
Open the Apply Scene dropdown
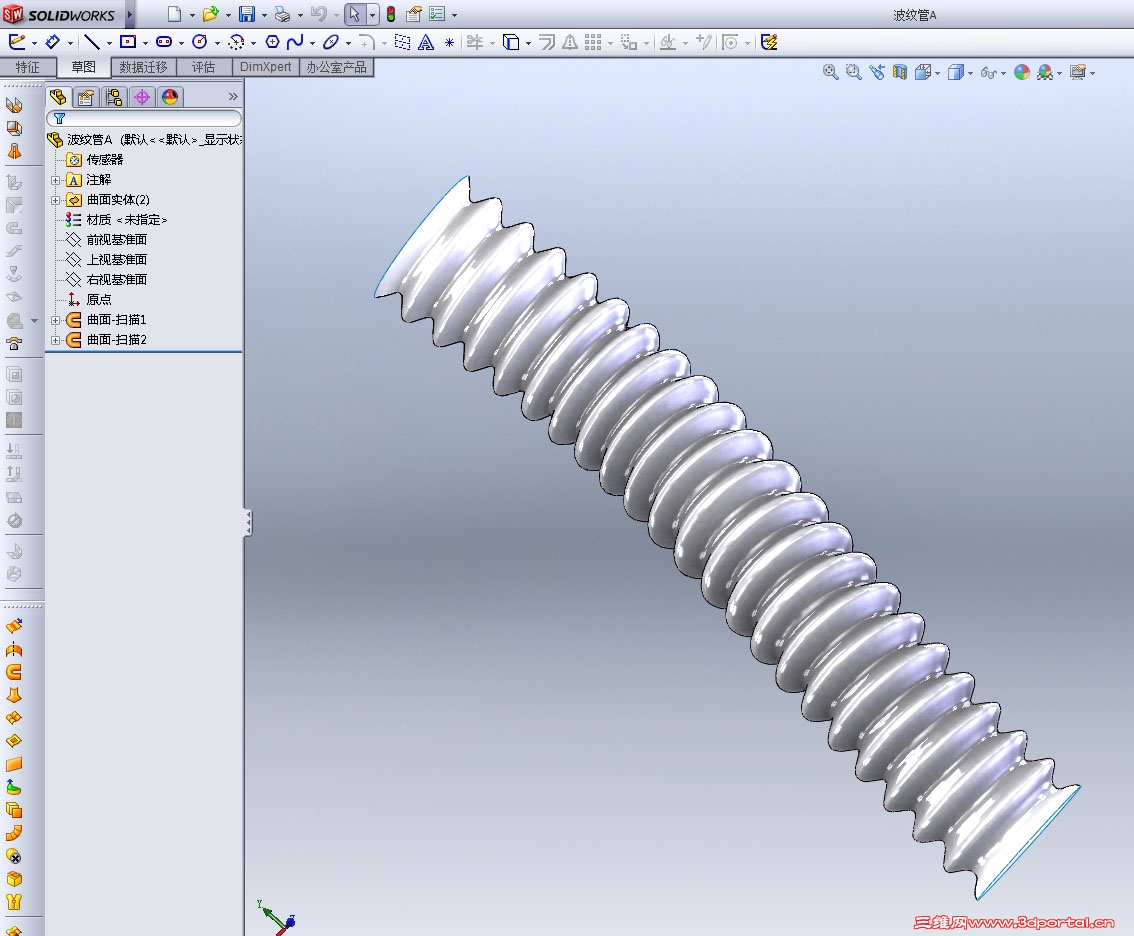1060,73
